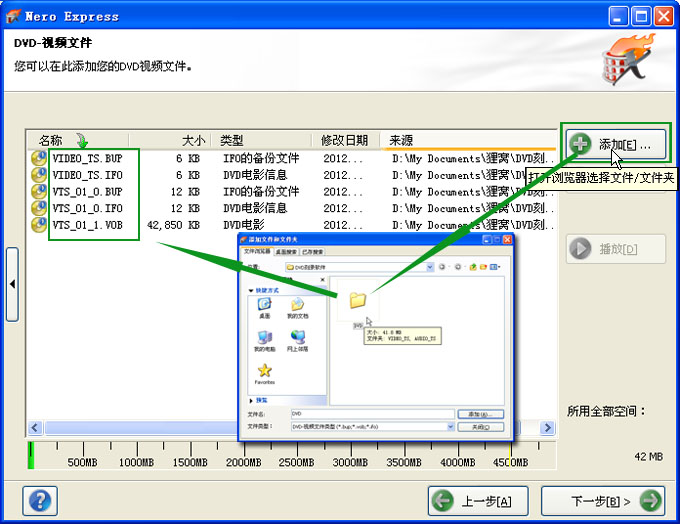Screen dimensions: 680x524
Task: Select VTS_01_1.VOB file icon
Action: pyautogui.click(x=39, y=226)
